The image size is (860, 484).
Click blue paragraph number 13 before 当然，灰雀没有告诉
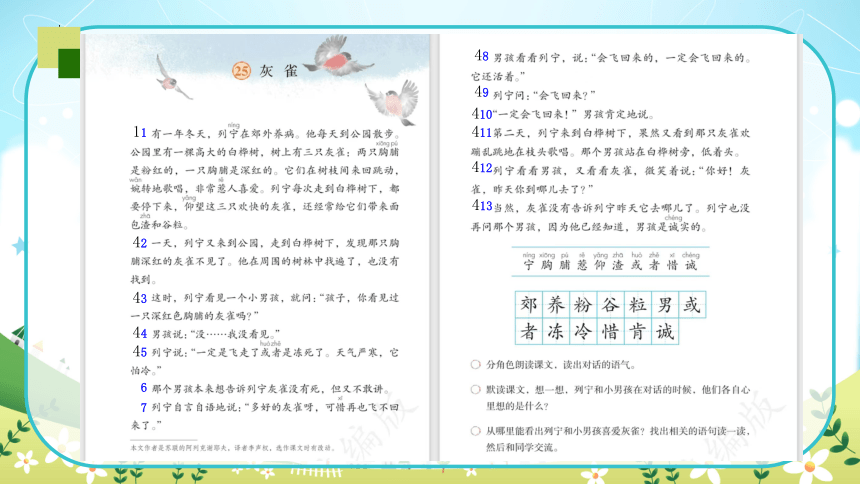[486, 206]
